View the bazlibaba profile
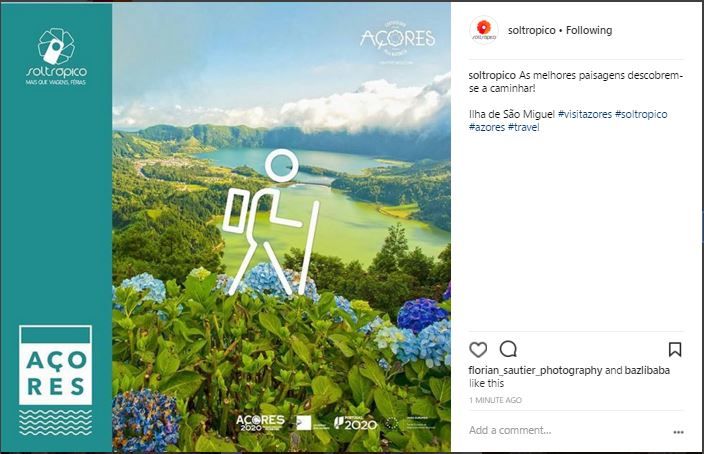The height and width of the screenshot is (454, 704). point(647,370)
